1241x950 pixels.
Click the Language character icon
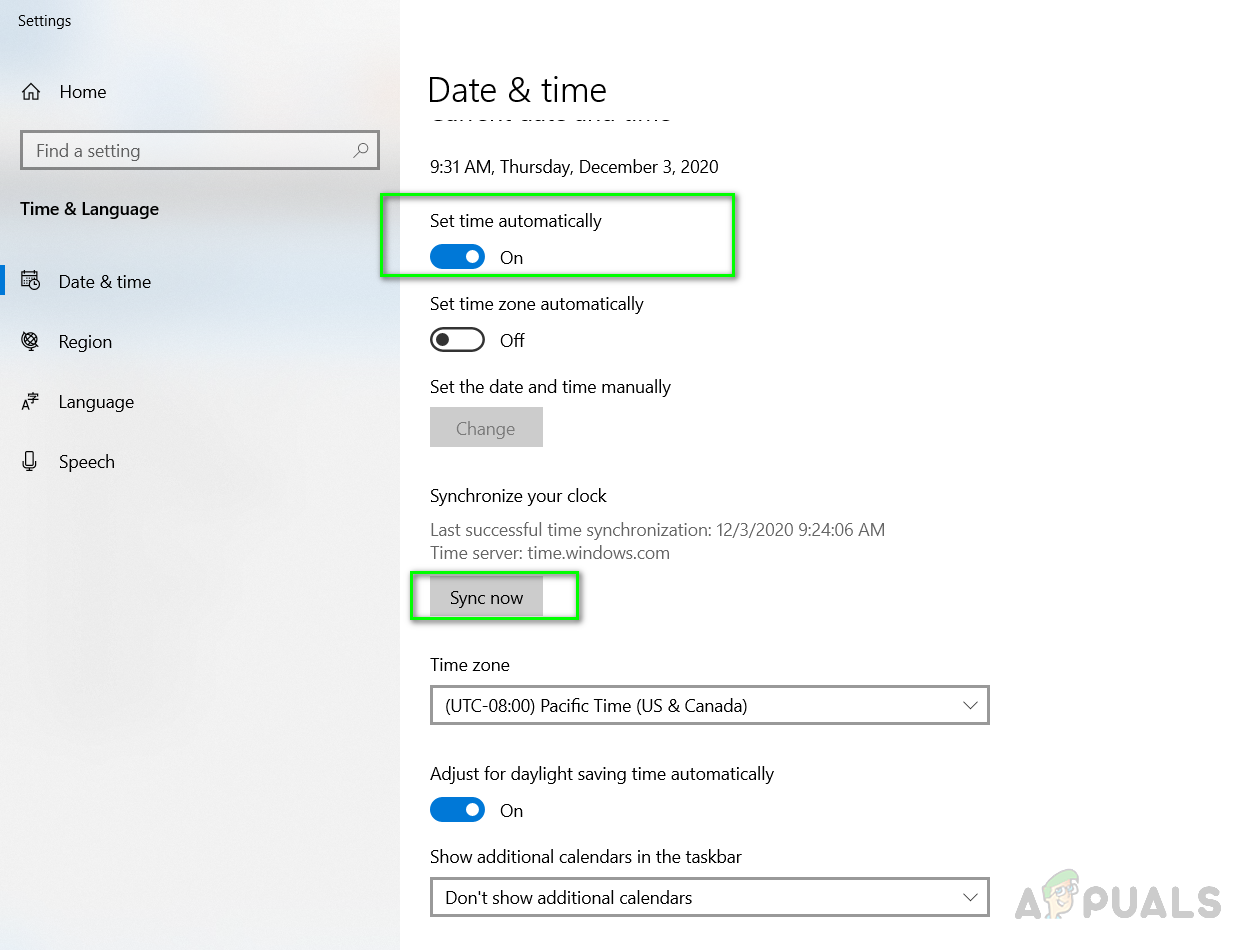tap(31, 402)
